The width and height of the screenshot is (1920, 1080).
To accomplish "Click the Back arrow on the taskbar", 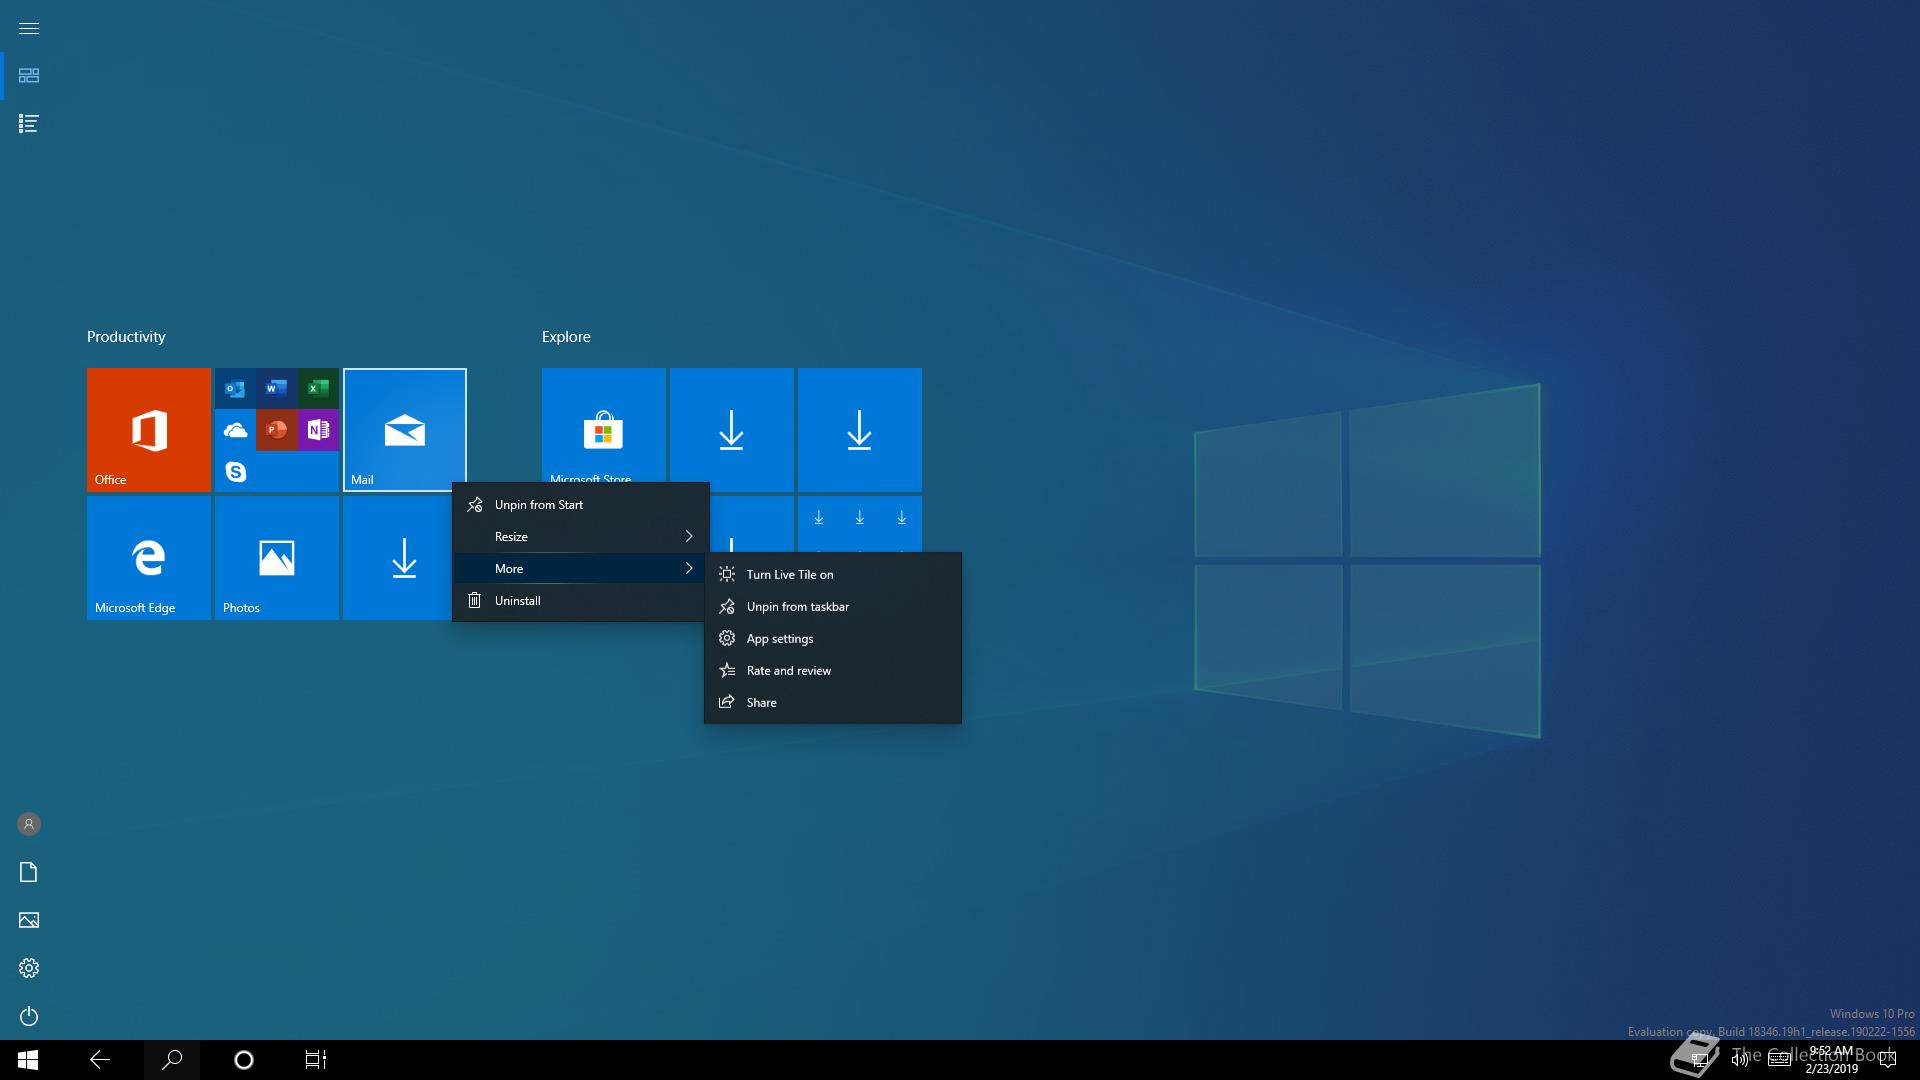I will [100, 1060].
